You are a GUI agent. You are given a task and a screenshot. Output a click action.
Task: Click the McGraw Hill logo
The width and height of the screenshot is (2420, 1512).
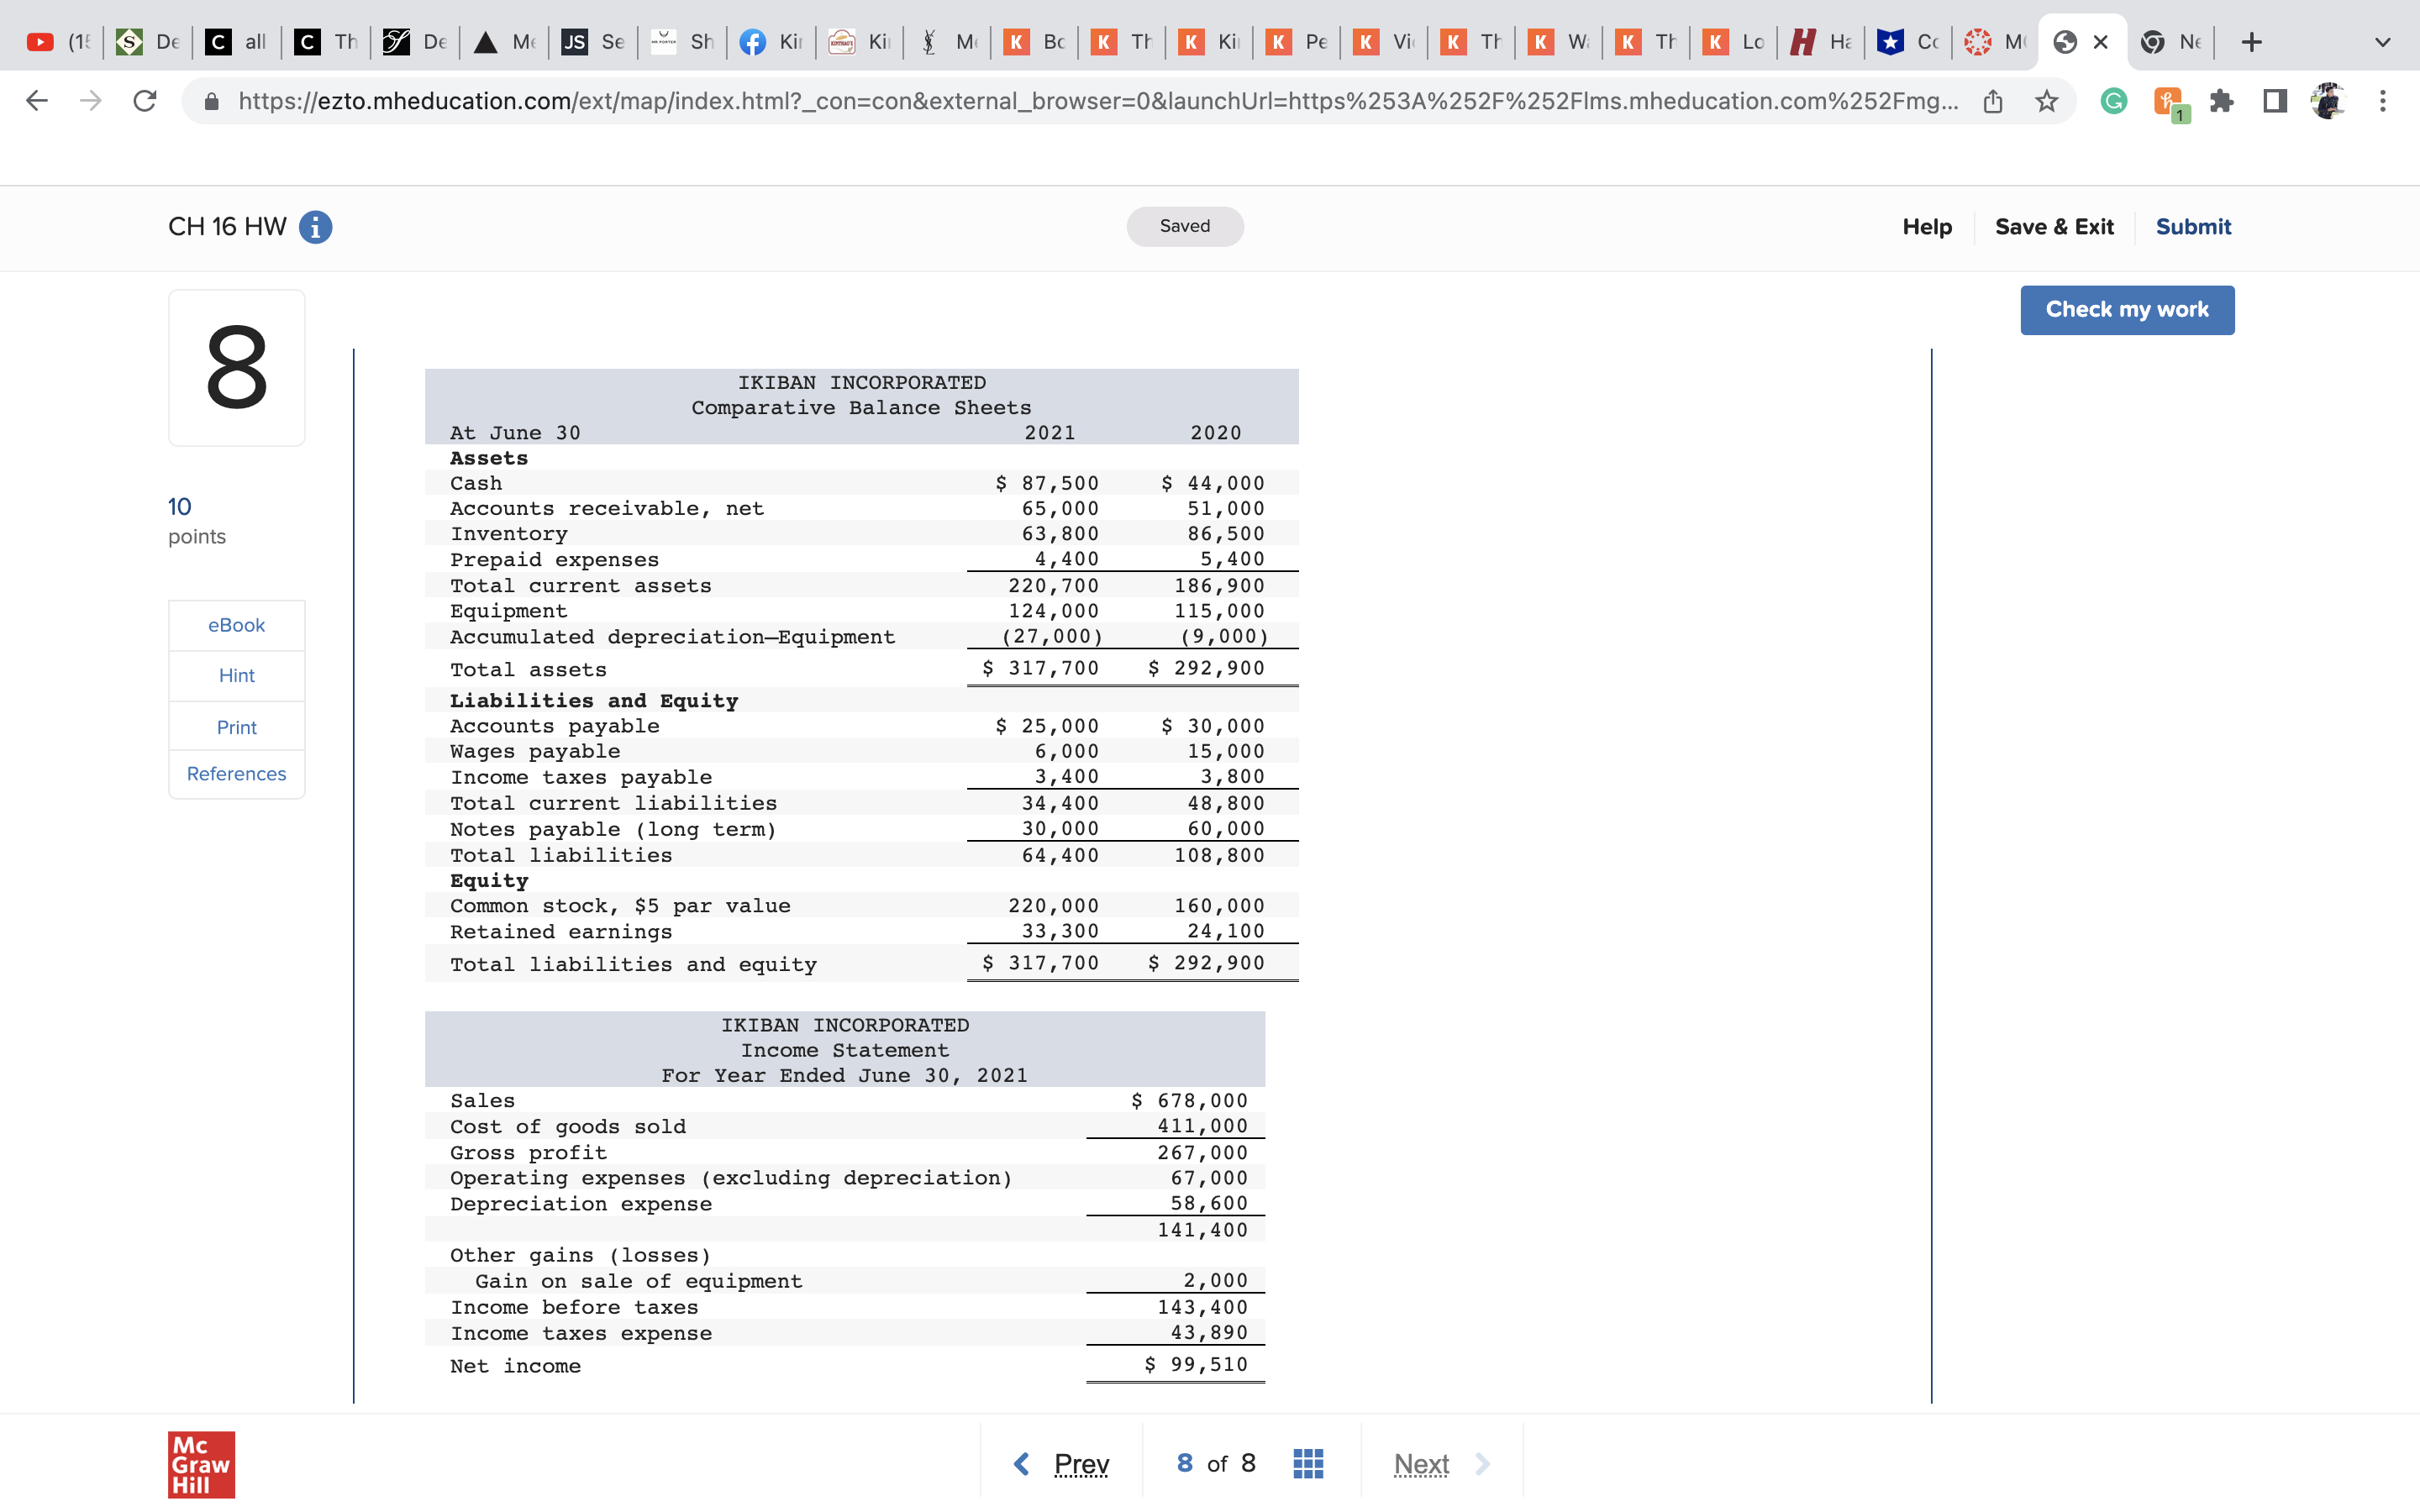click(x=201, y=1464)
